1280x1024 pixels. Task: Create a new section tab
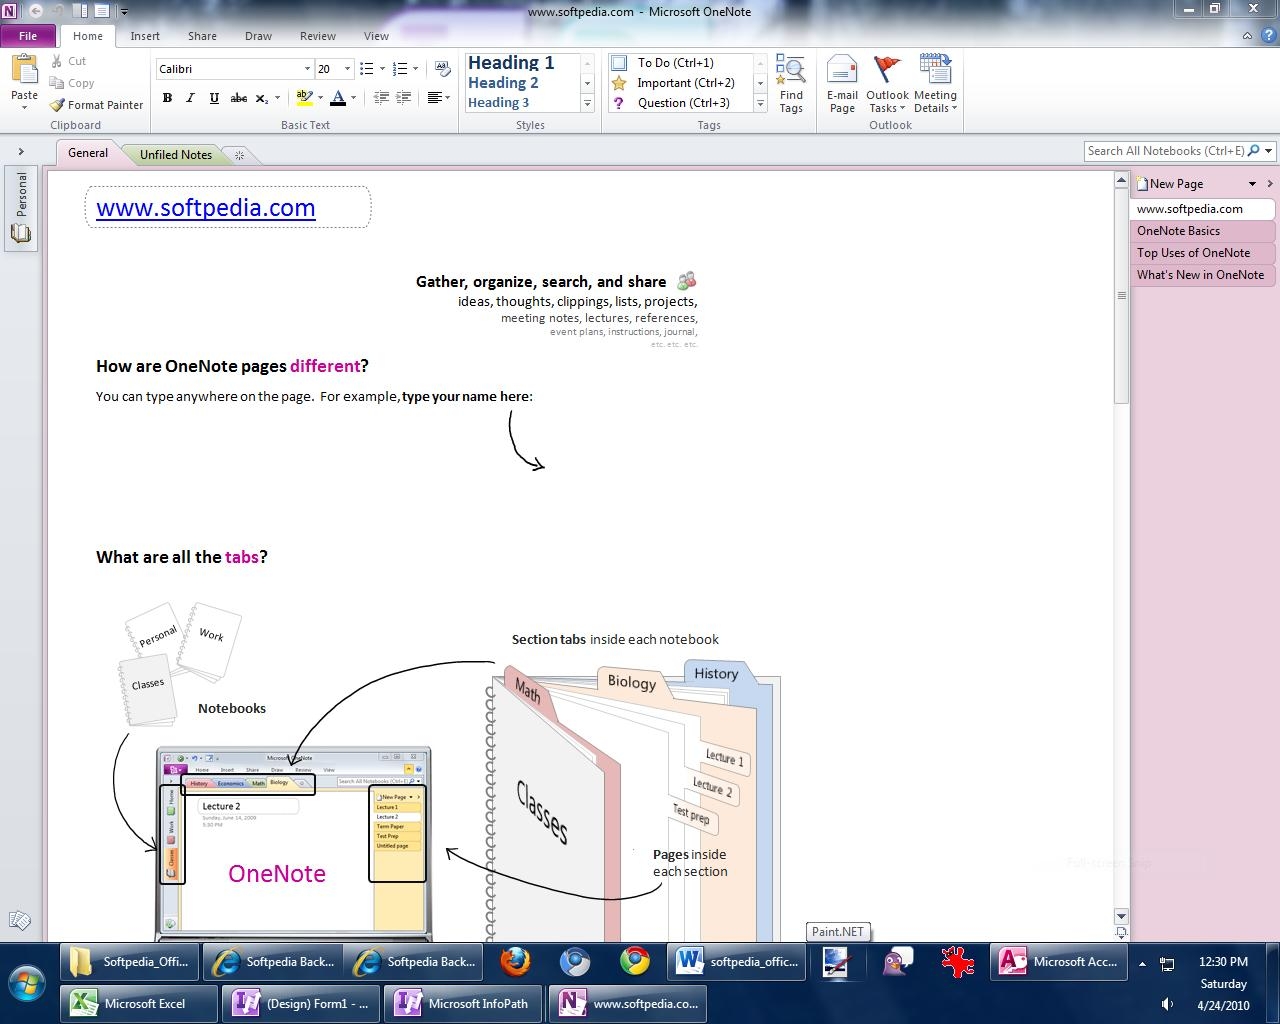[239, 155]
